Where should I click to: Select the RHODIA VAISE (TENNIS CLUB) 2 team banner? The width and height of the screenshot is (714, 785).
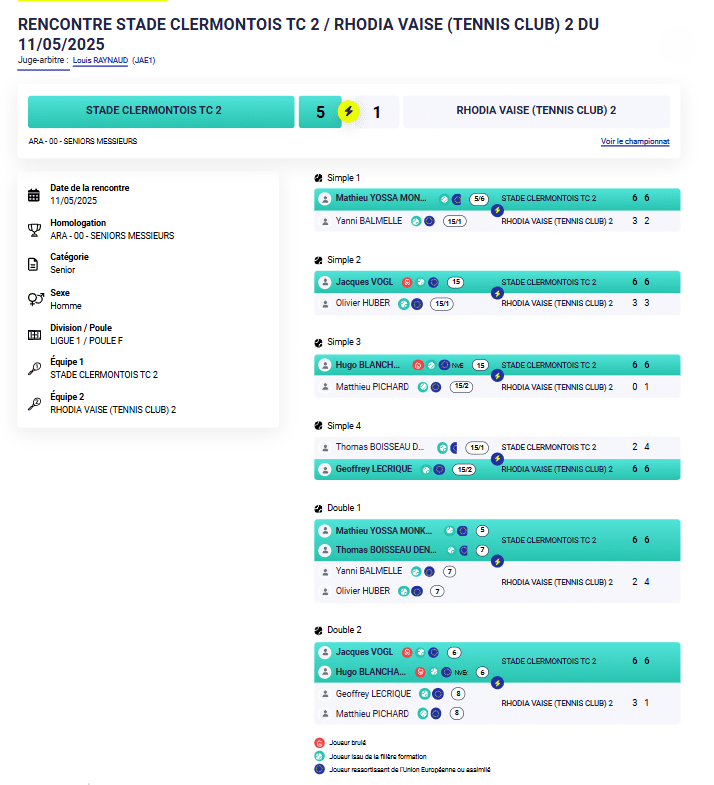click(536, 111)
